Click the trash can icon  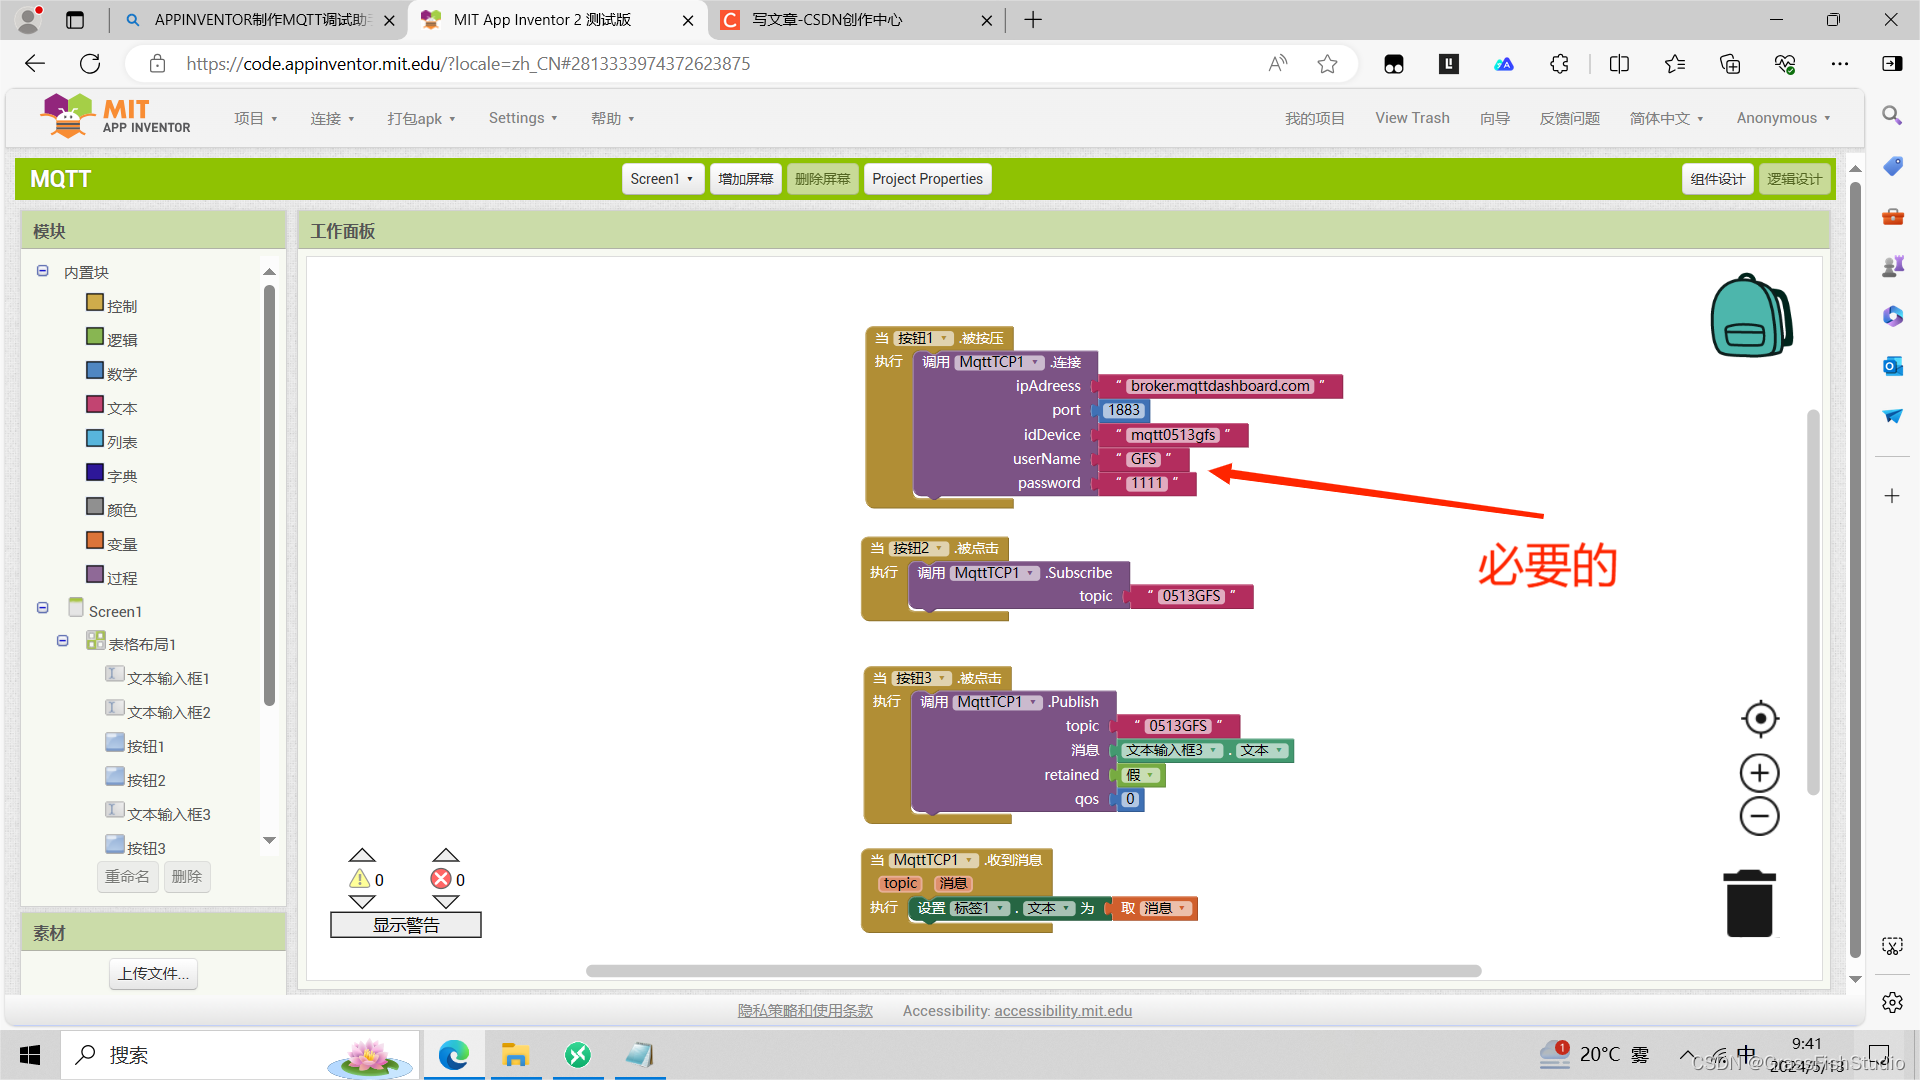(x=1749, y=903)
